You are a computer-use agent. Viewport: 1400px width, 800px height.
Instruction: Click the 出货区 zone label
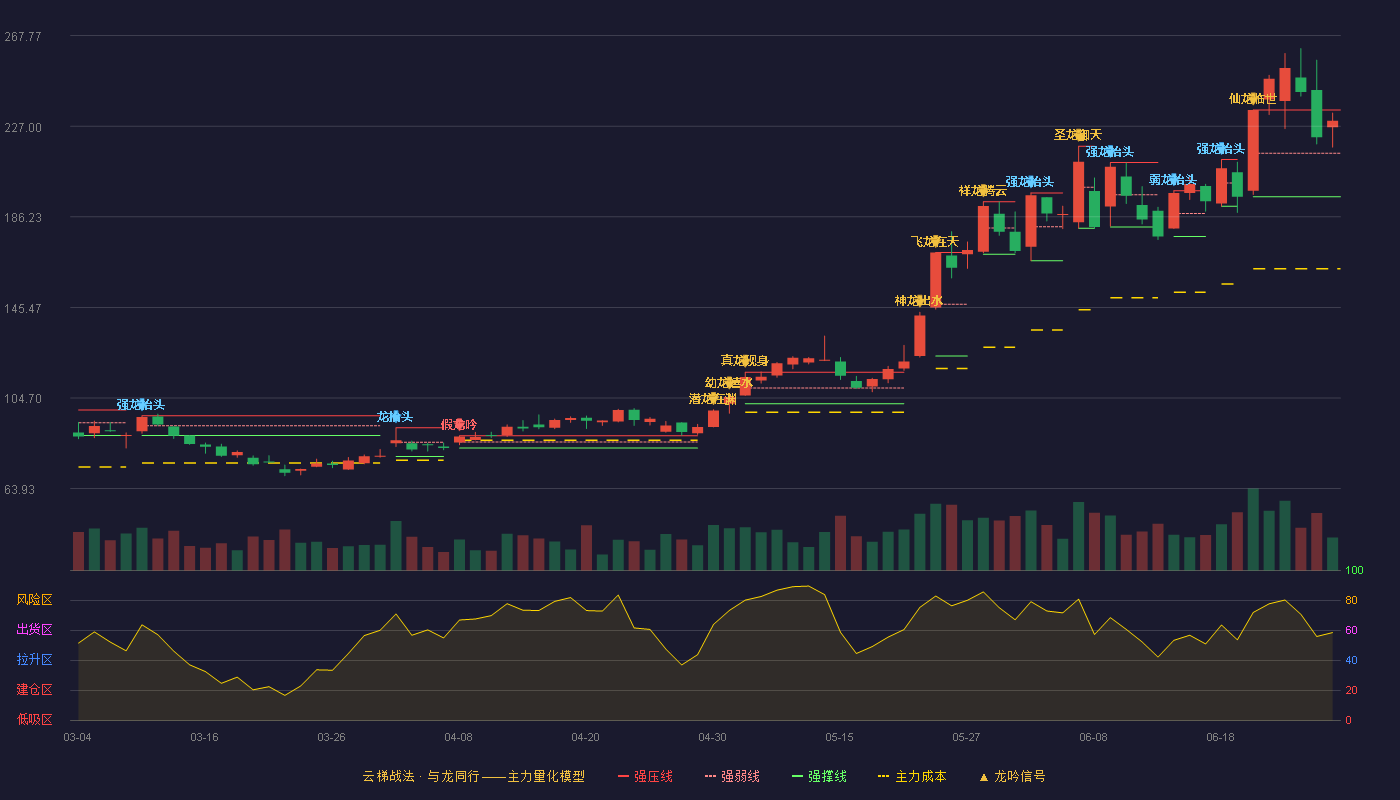tap(34, 630)
